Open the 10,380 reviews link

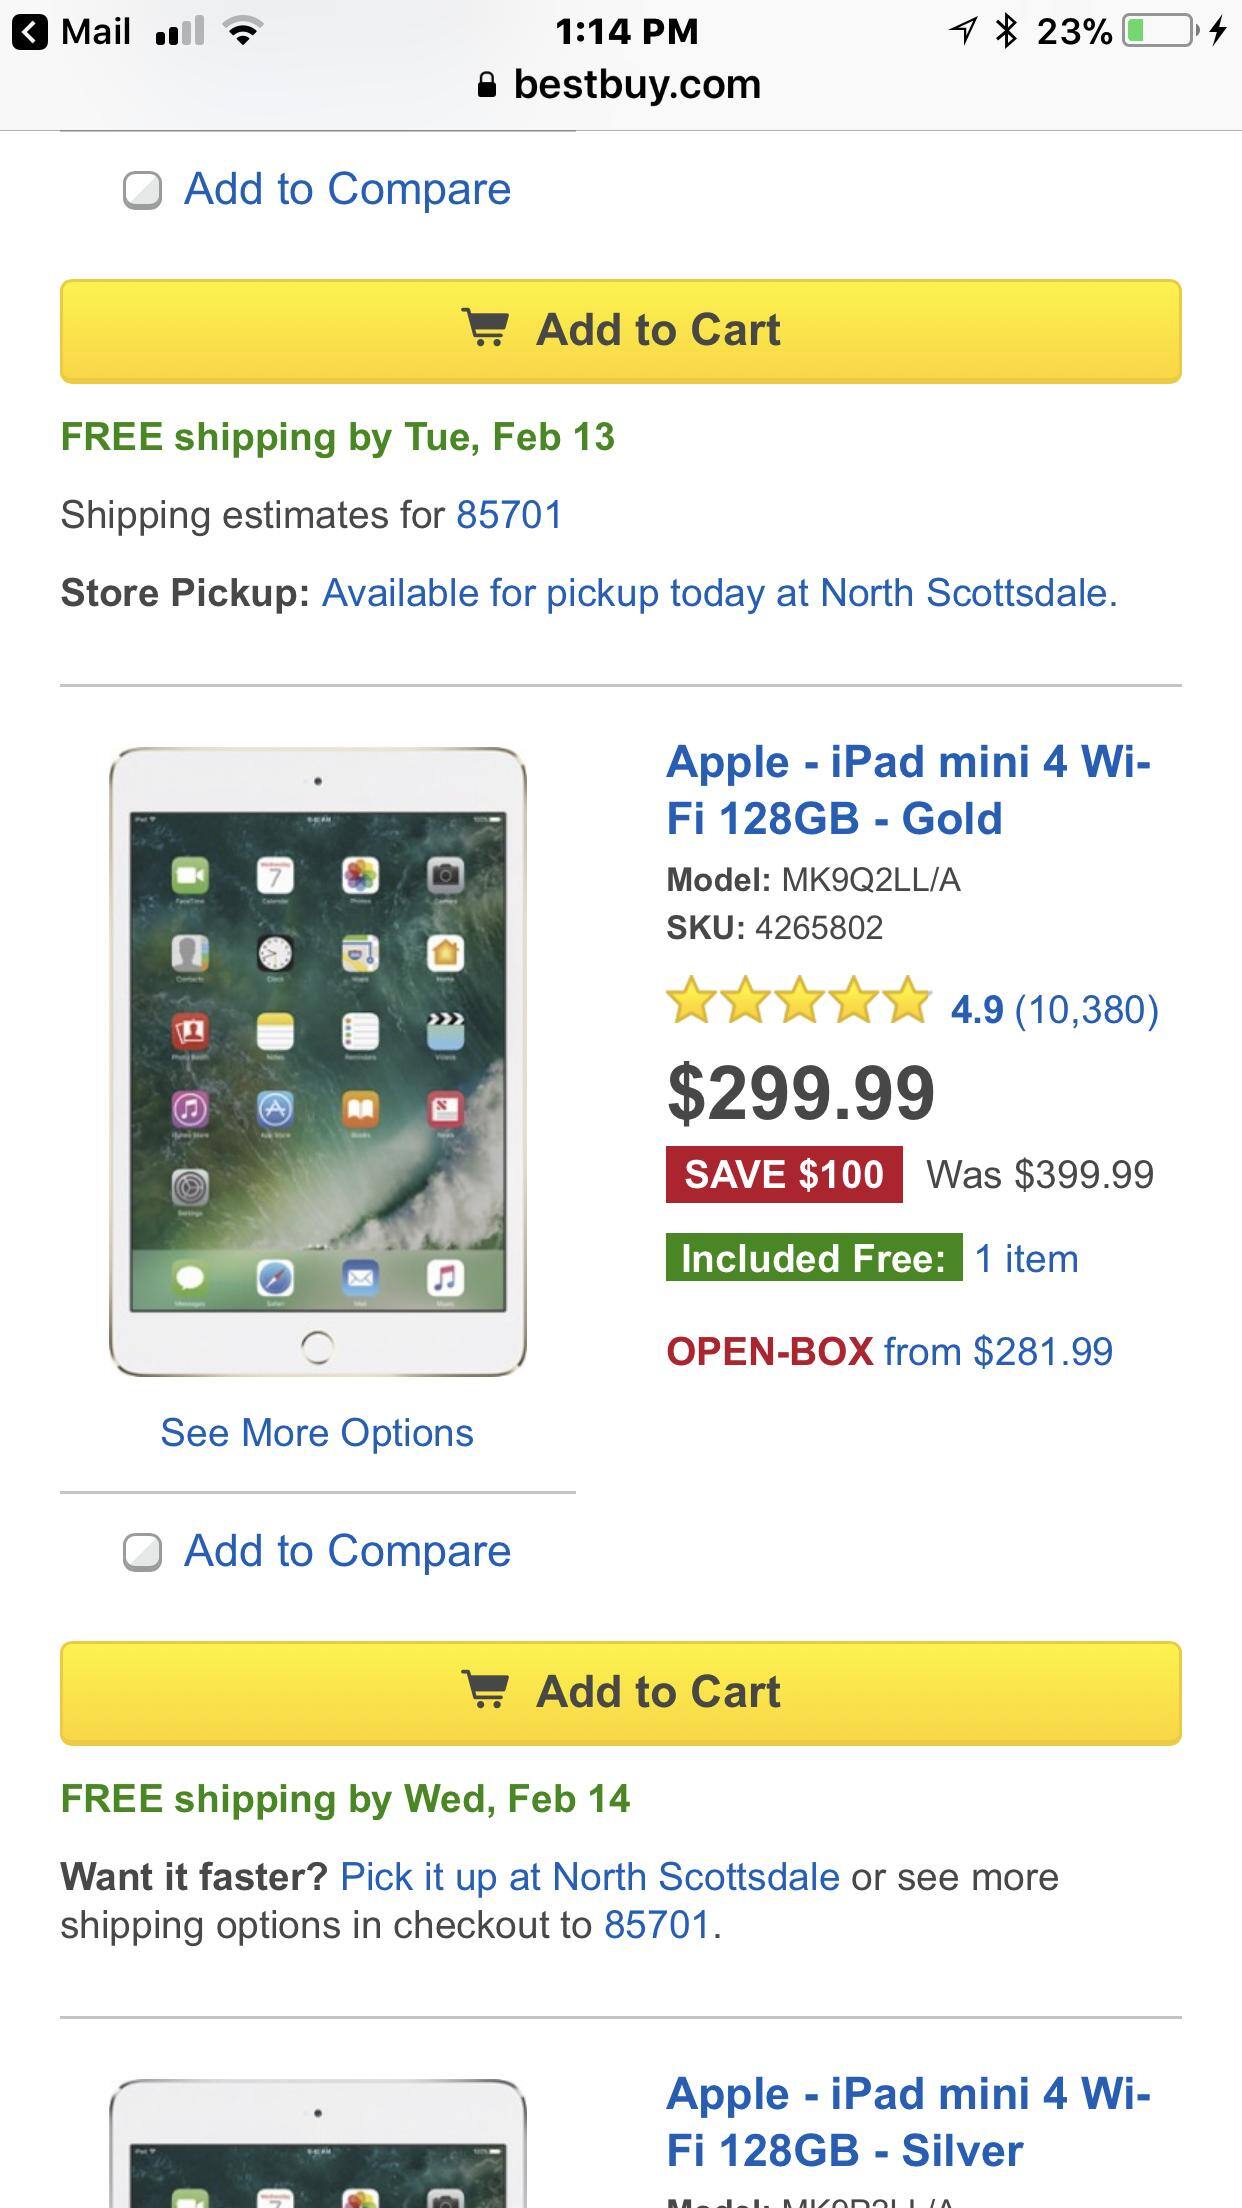1086,1010
